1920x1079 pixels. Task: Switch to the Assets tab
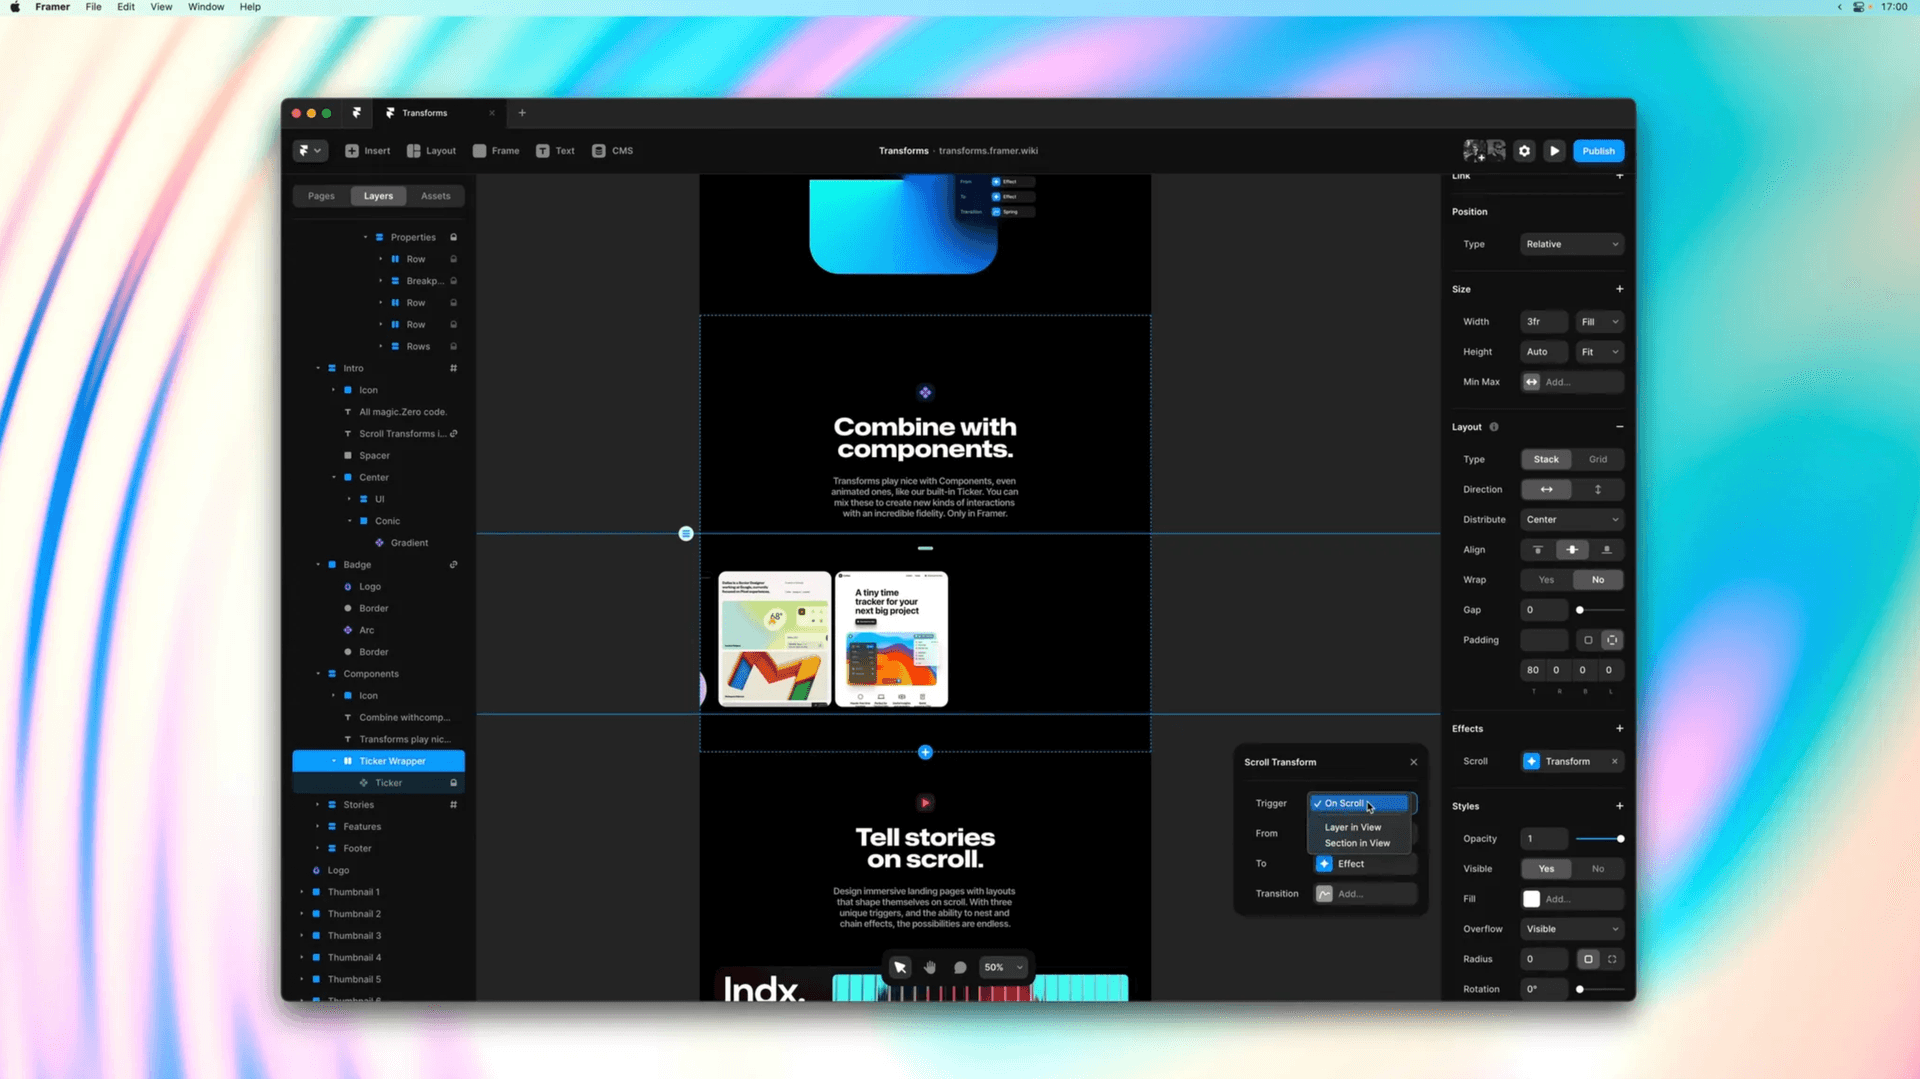point(435,196)
